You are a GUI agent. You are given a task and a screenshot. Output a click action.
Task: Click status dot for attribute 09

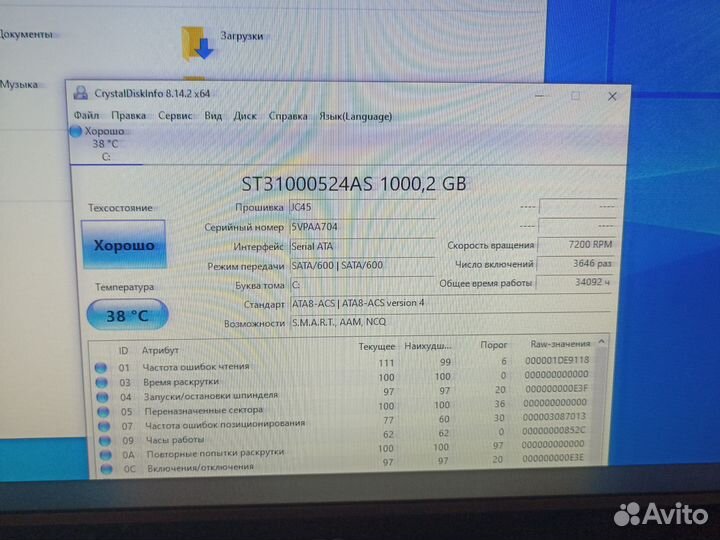coord(105,440)
